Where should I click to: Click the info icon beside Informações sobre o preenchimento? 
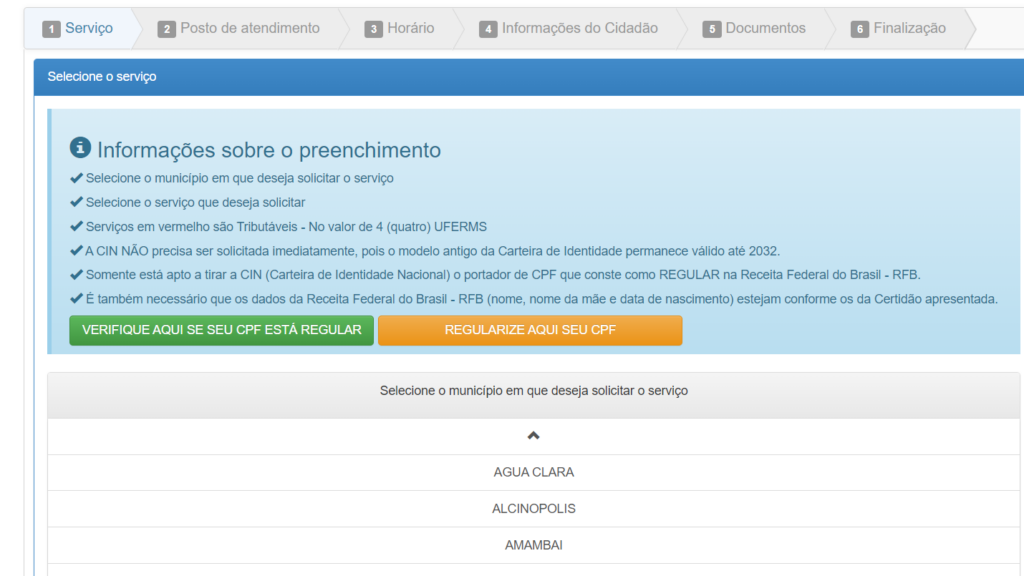[x=80, y=148]
